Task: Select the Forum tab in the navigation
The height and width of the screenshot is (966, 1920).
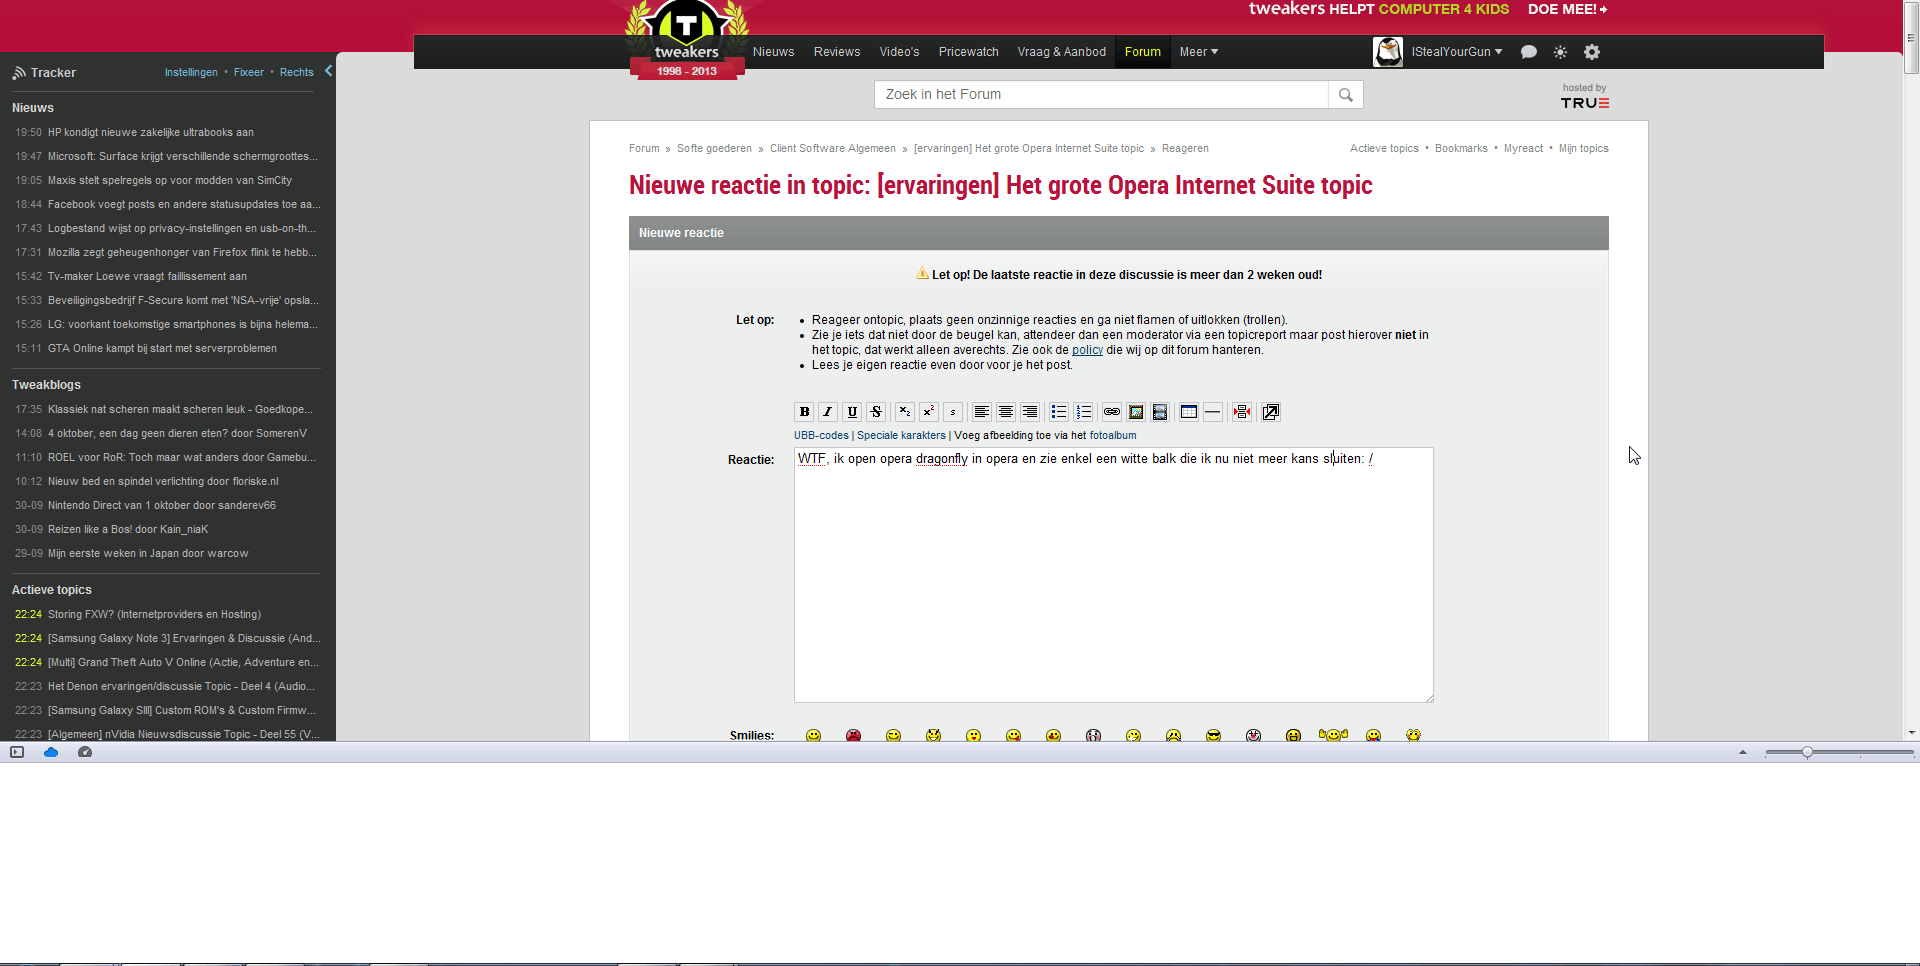Action: point(1143,52)
